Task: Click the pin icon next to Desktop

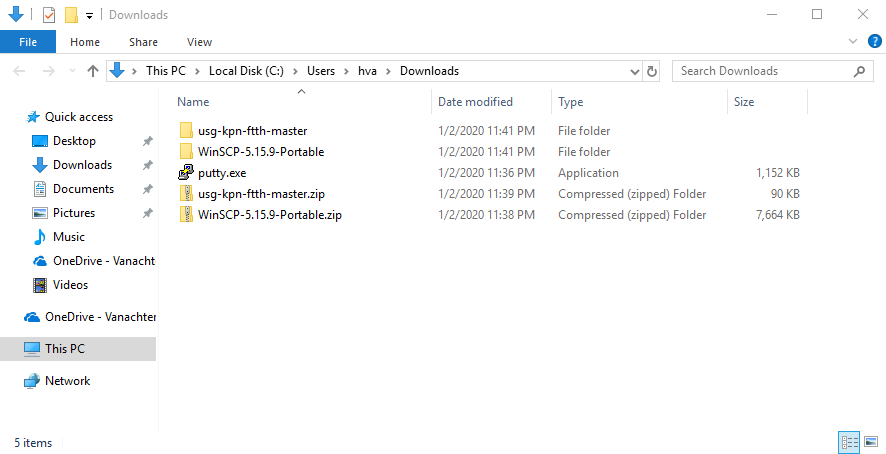Action: click(147, 141)
